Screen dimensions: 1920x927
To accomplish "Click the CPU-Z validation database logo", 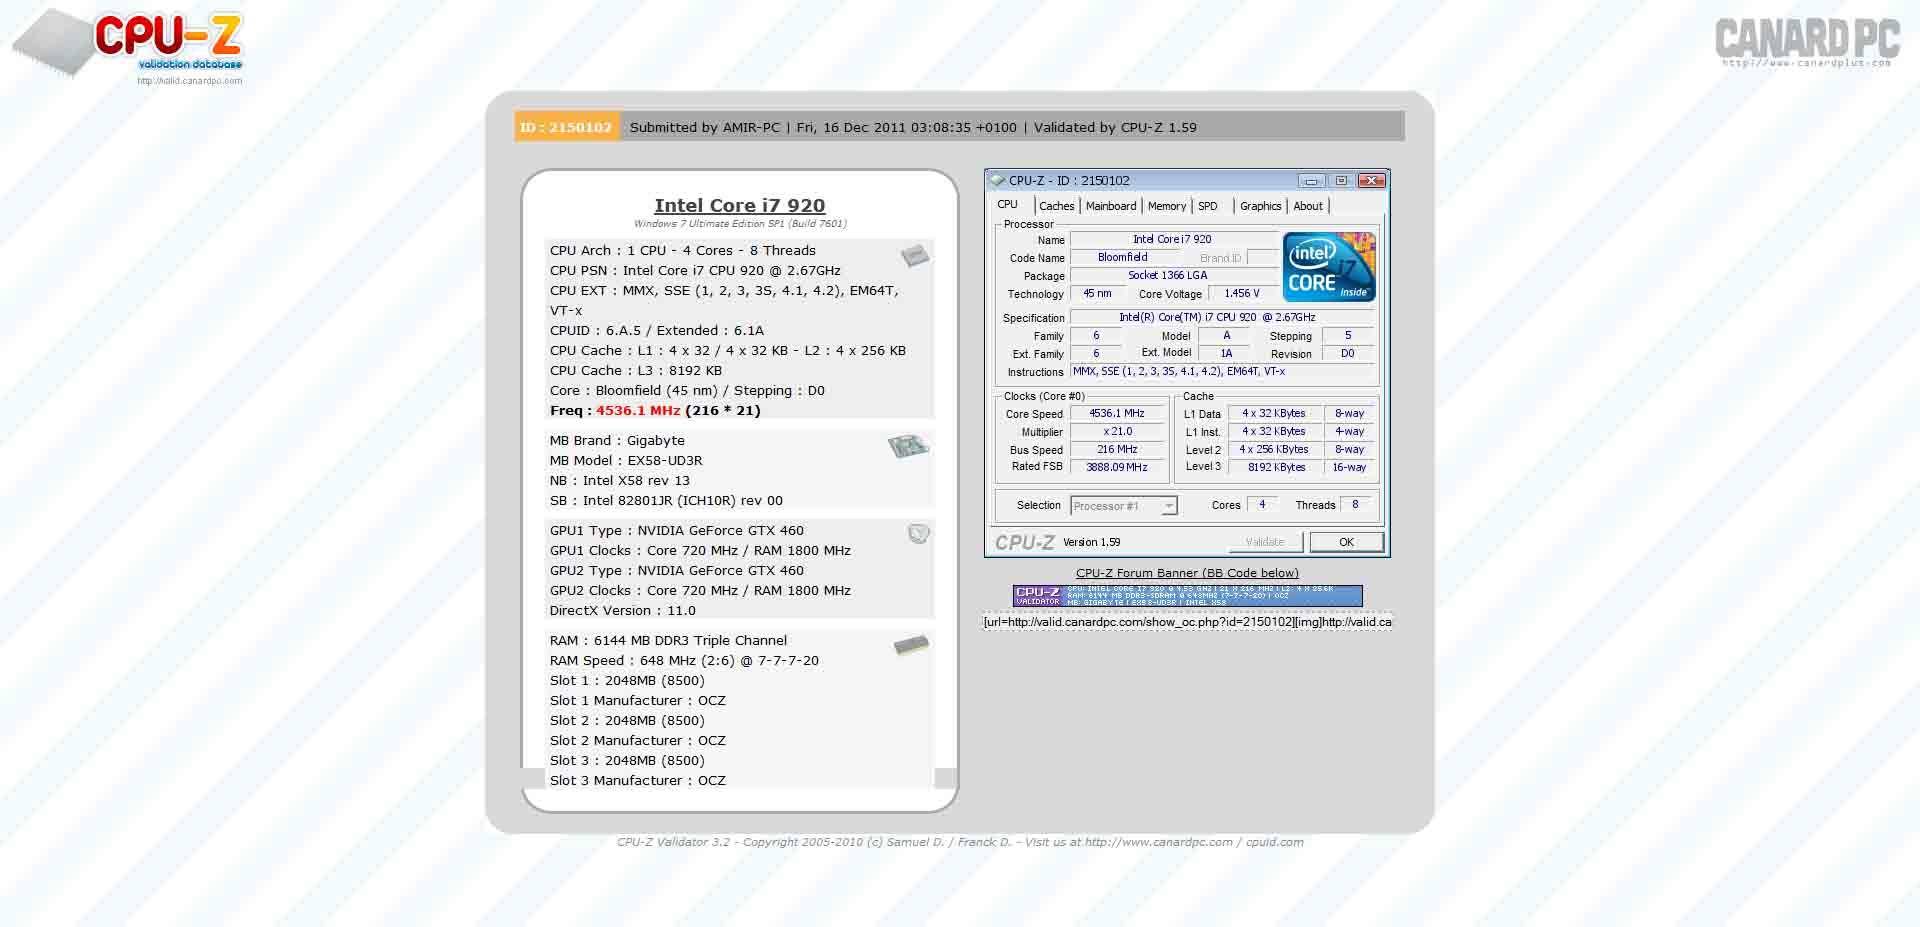I will coord(128,45).
